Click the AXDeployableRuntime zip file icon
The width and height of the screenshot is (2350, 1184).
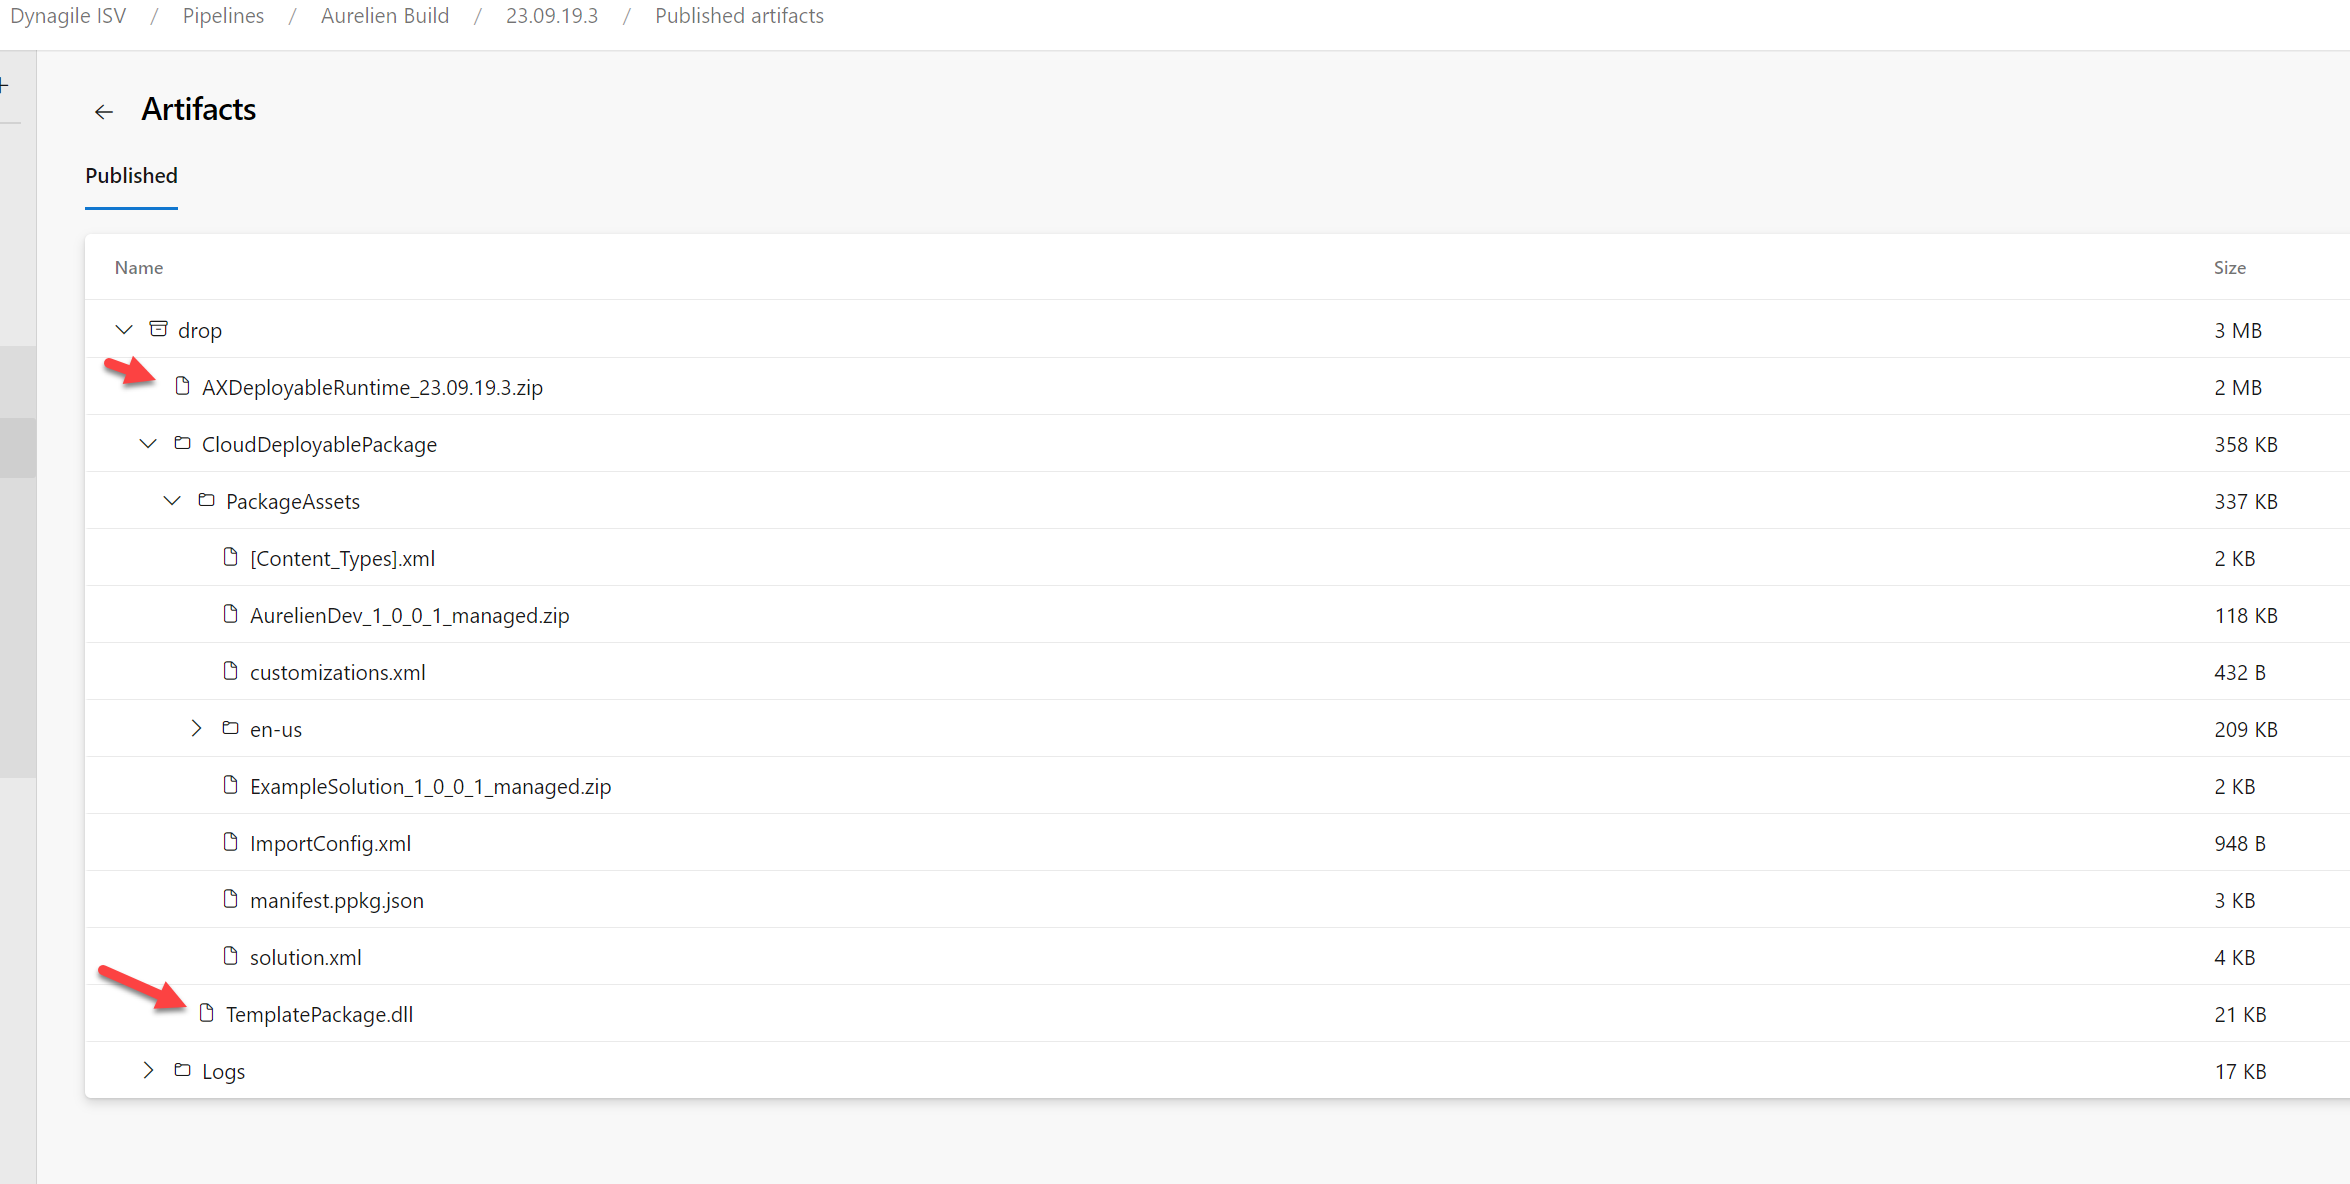click(182, 386)
